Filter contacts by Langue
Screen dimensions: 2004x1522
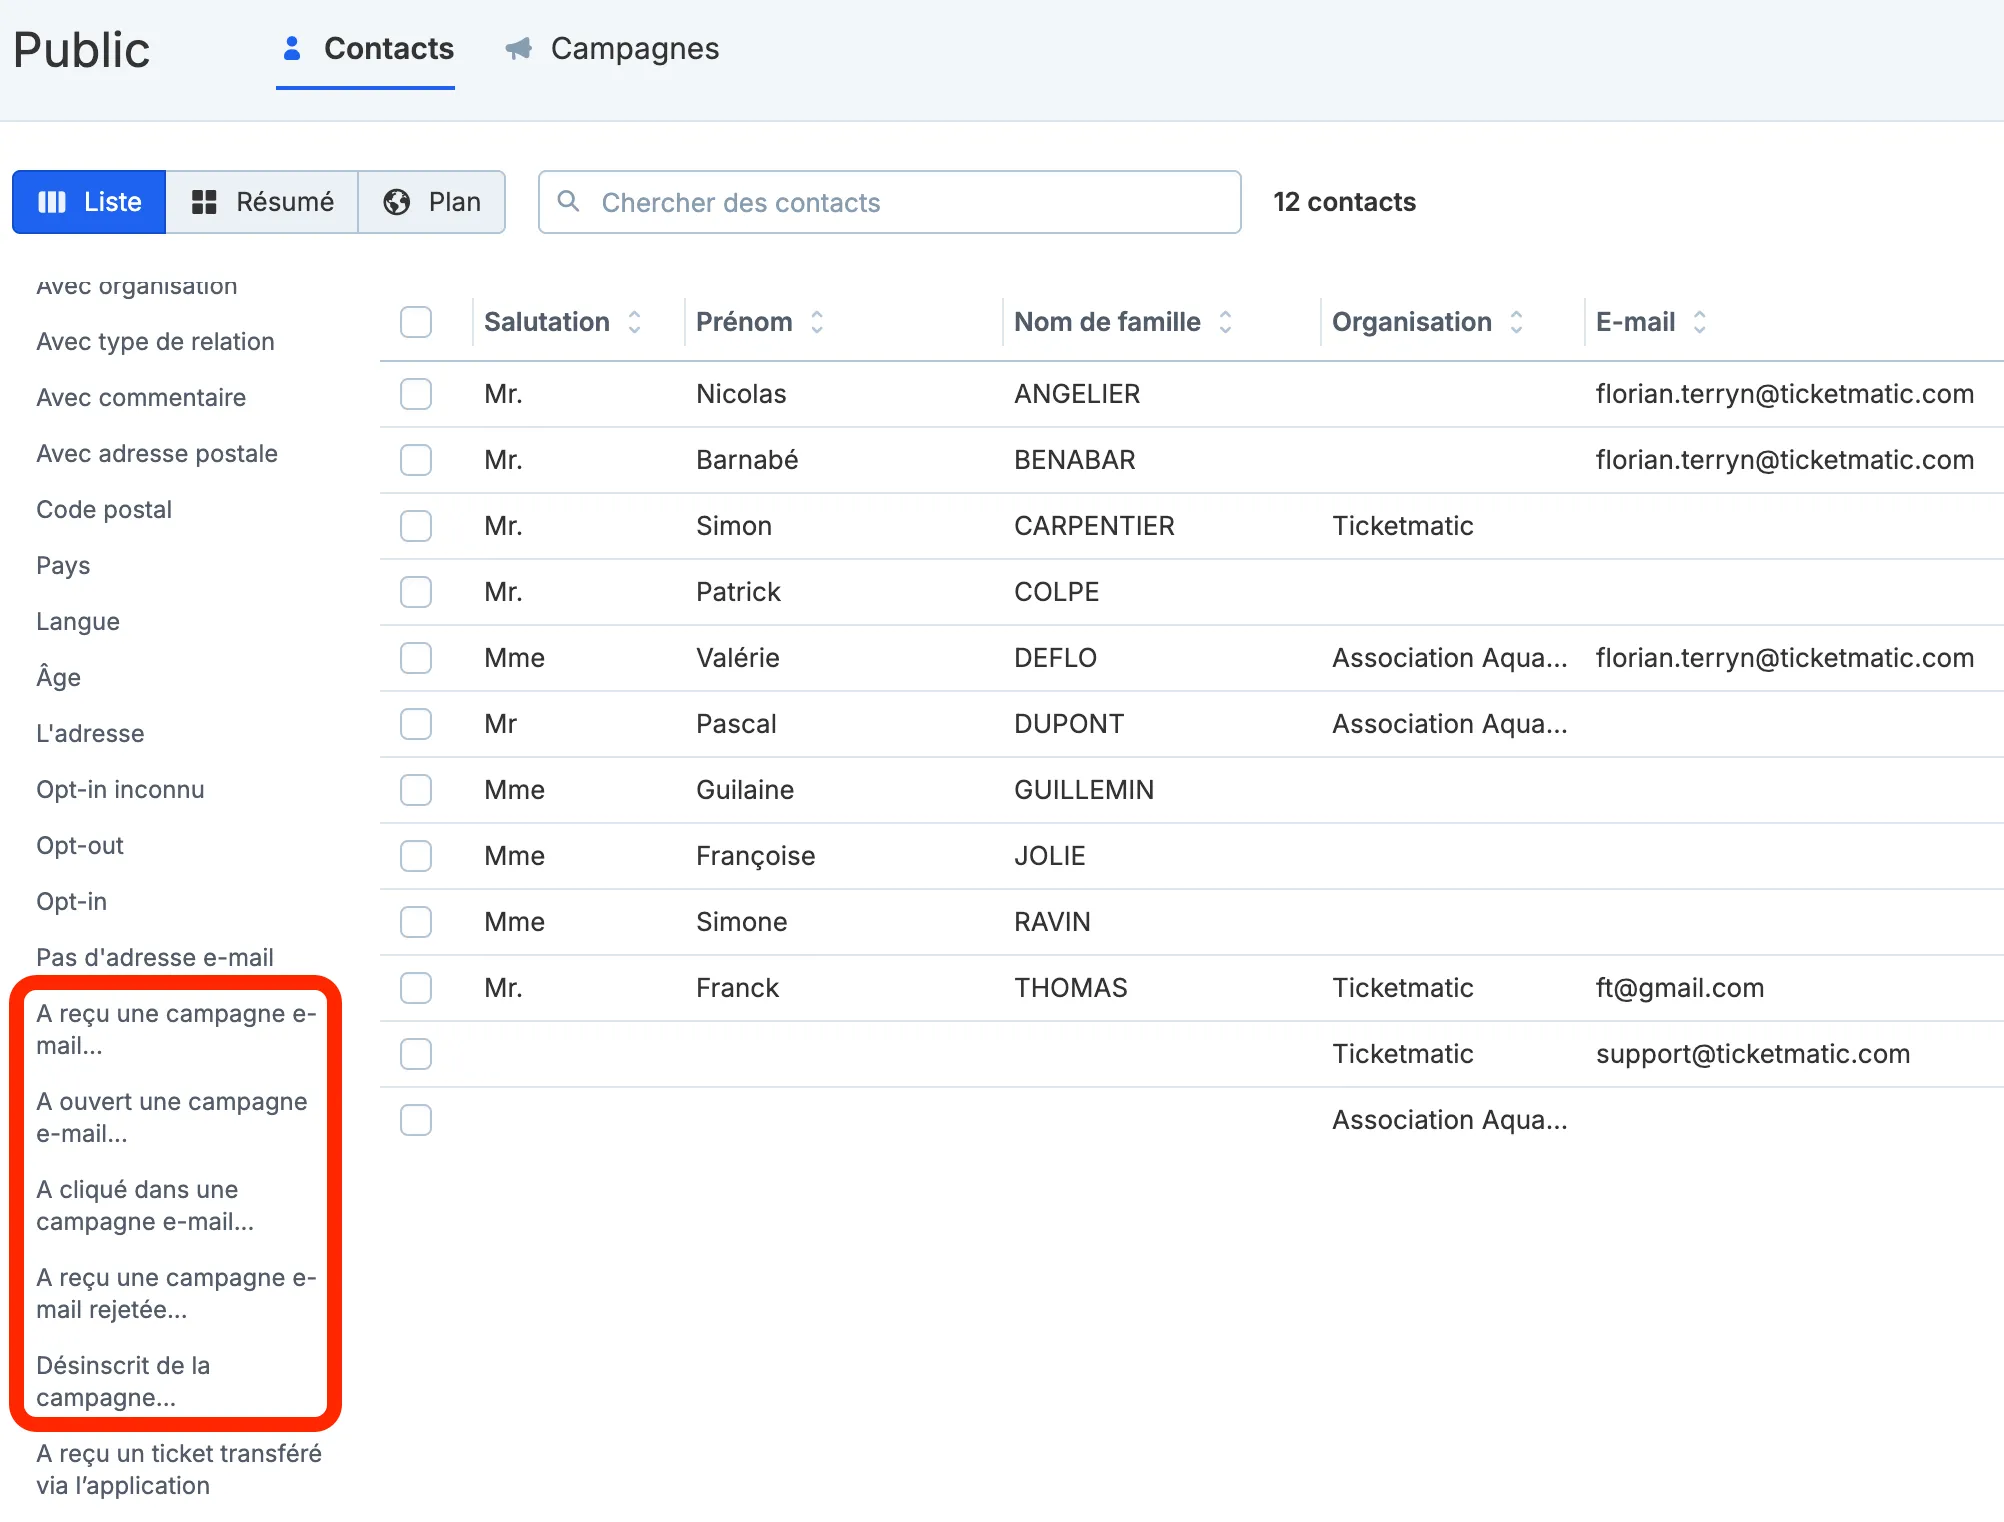pyautogui.click(x=78, y=622)
